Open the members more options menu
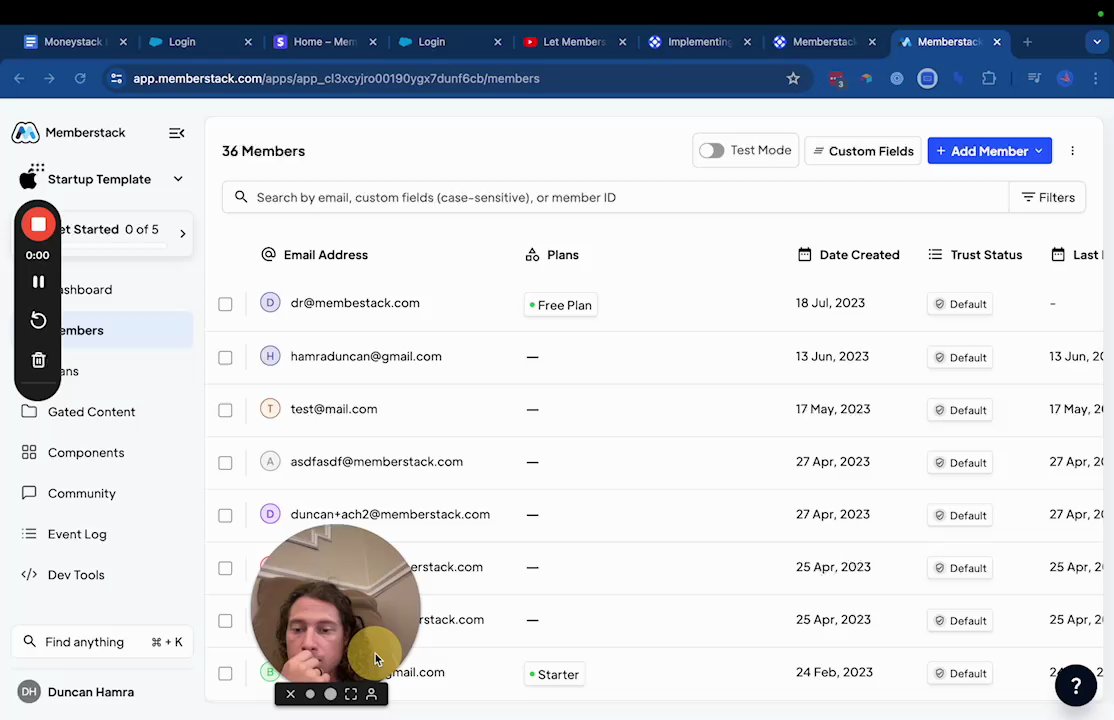Image resolution: width=1114 pixels, height=720 pixels. 1072,151
